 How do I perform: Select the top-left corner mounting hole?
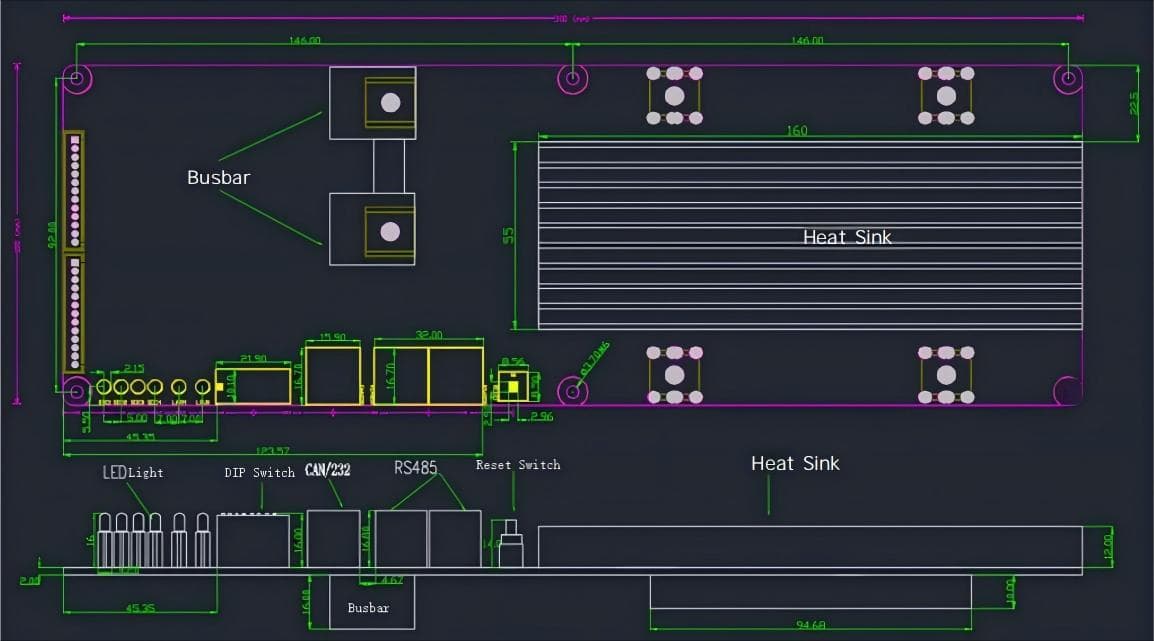pyautogui.click(x=77, y=77)
